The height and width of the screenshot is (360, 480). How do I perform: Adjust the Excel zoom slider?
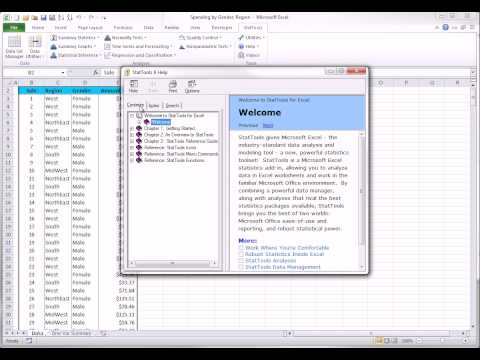point(442,341)
